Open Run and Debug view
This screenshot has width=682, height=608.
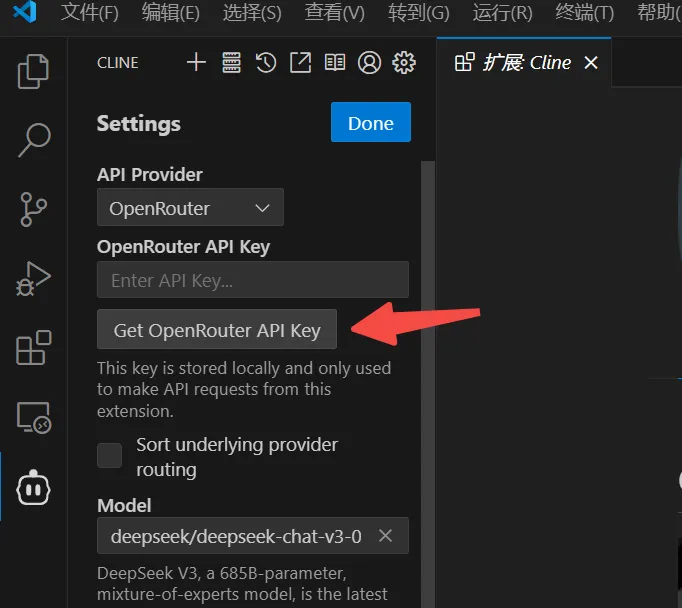pyautogui.click(x=33, y=279)
